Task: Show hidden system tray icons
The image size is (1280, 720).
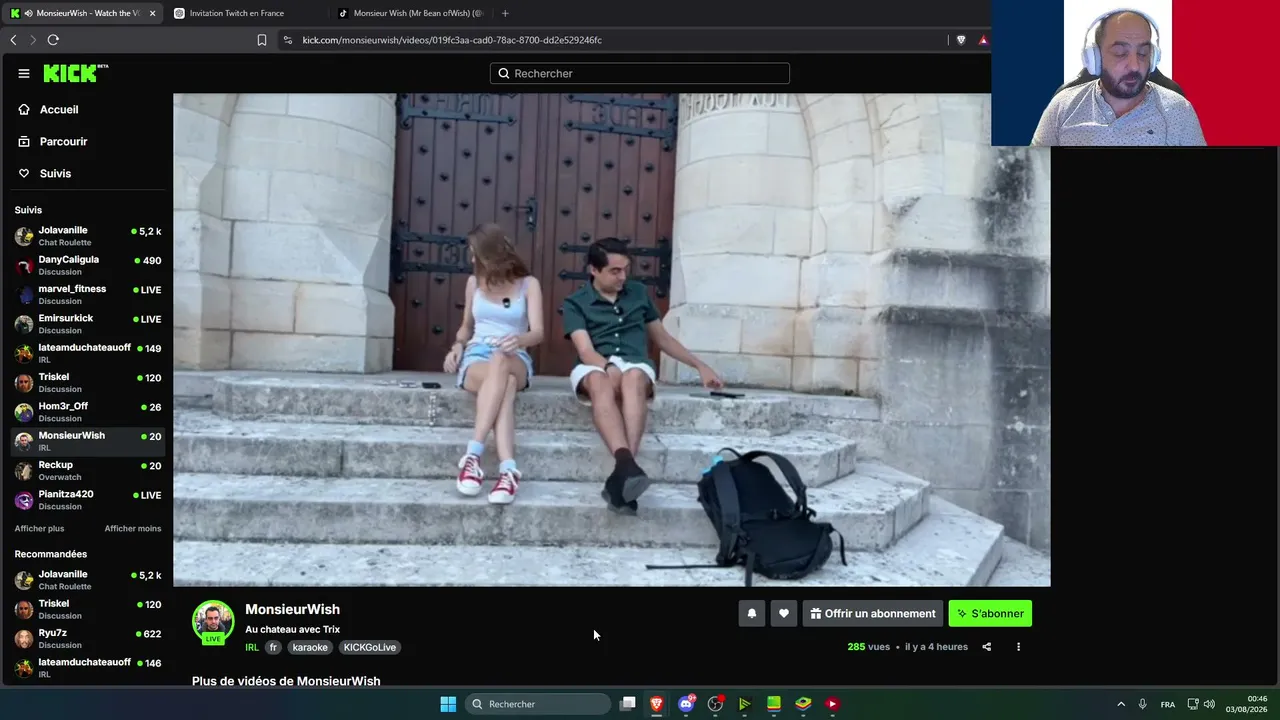Action: (1121, 704)
